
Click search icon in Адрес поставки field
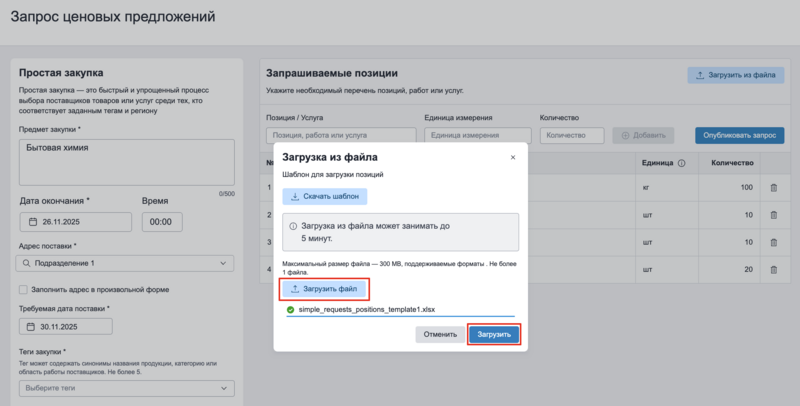coord(27,263)
